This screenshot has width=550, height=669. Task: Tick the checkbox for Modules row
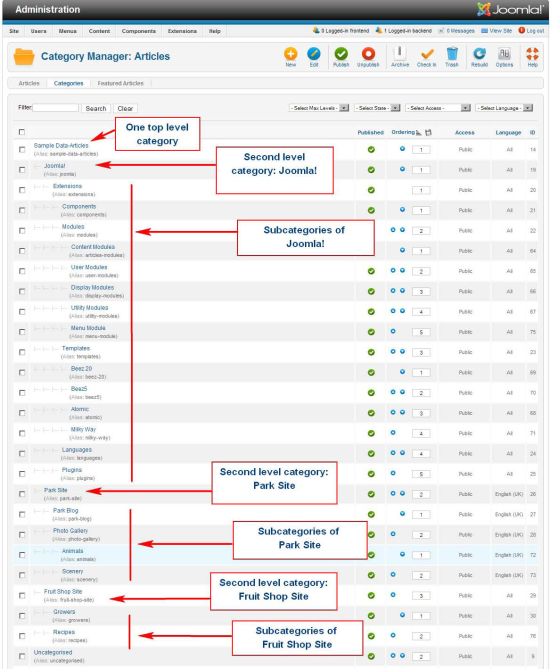click(22, 230)
